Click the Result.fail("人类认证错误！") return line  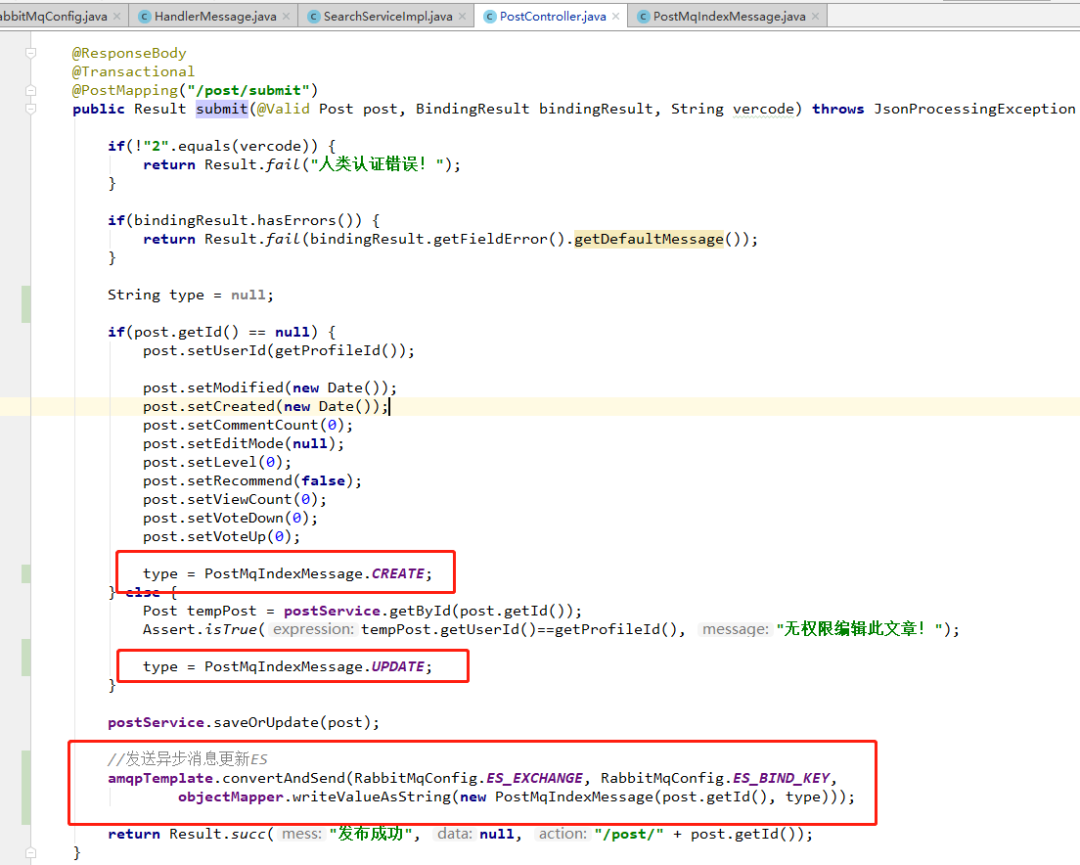tap(302, 165)
